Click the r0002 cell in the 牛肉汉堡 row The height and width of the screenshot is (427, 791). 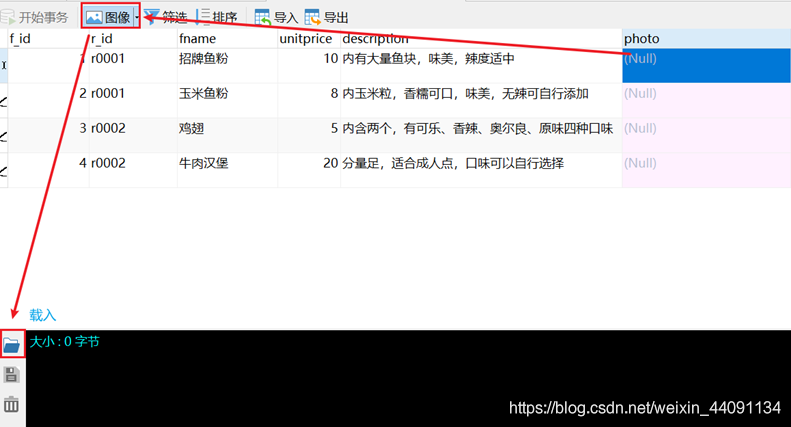pyautogui.click(x=133, y=170)
